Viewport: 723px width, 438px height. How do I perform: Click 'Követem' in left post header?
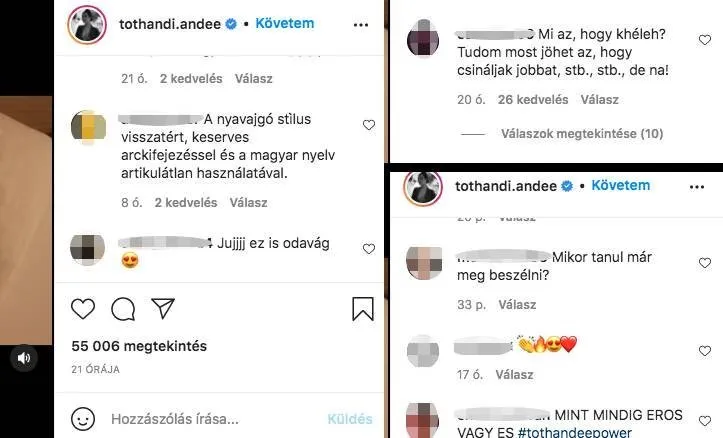(x=284, y=23)
